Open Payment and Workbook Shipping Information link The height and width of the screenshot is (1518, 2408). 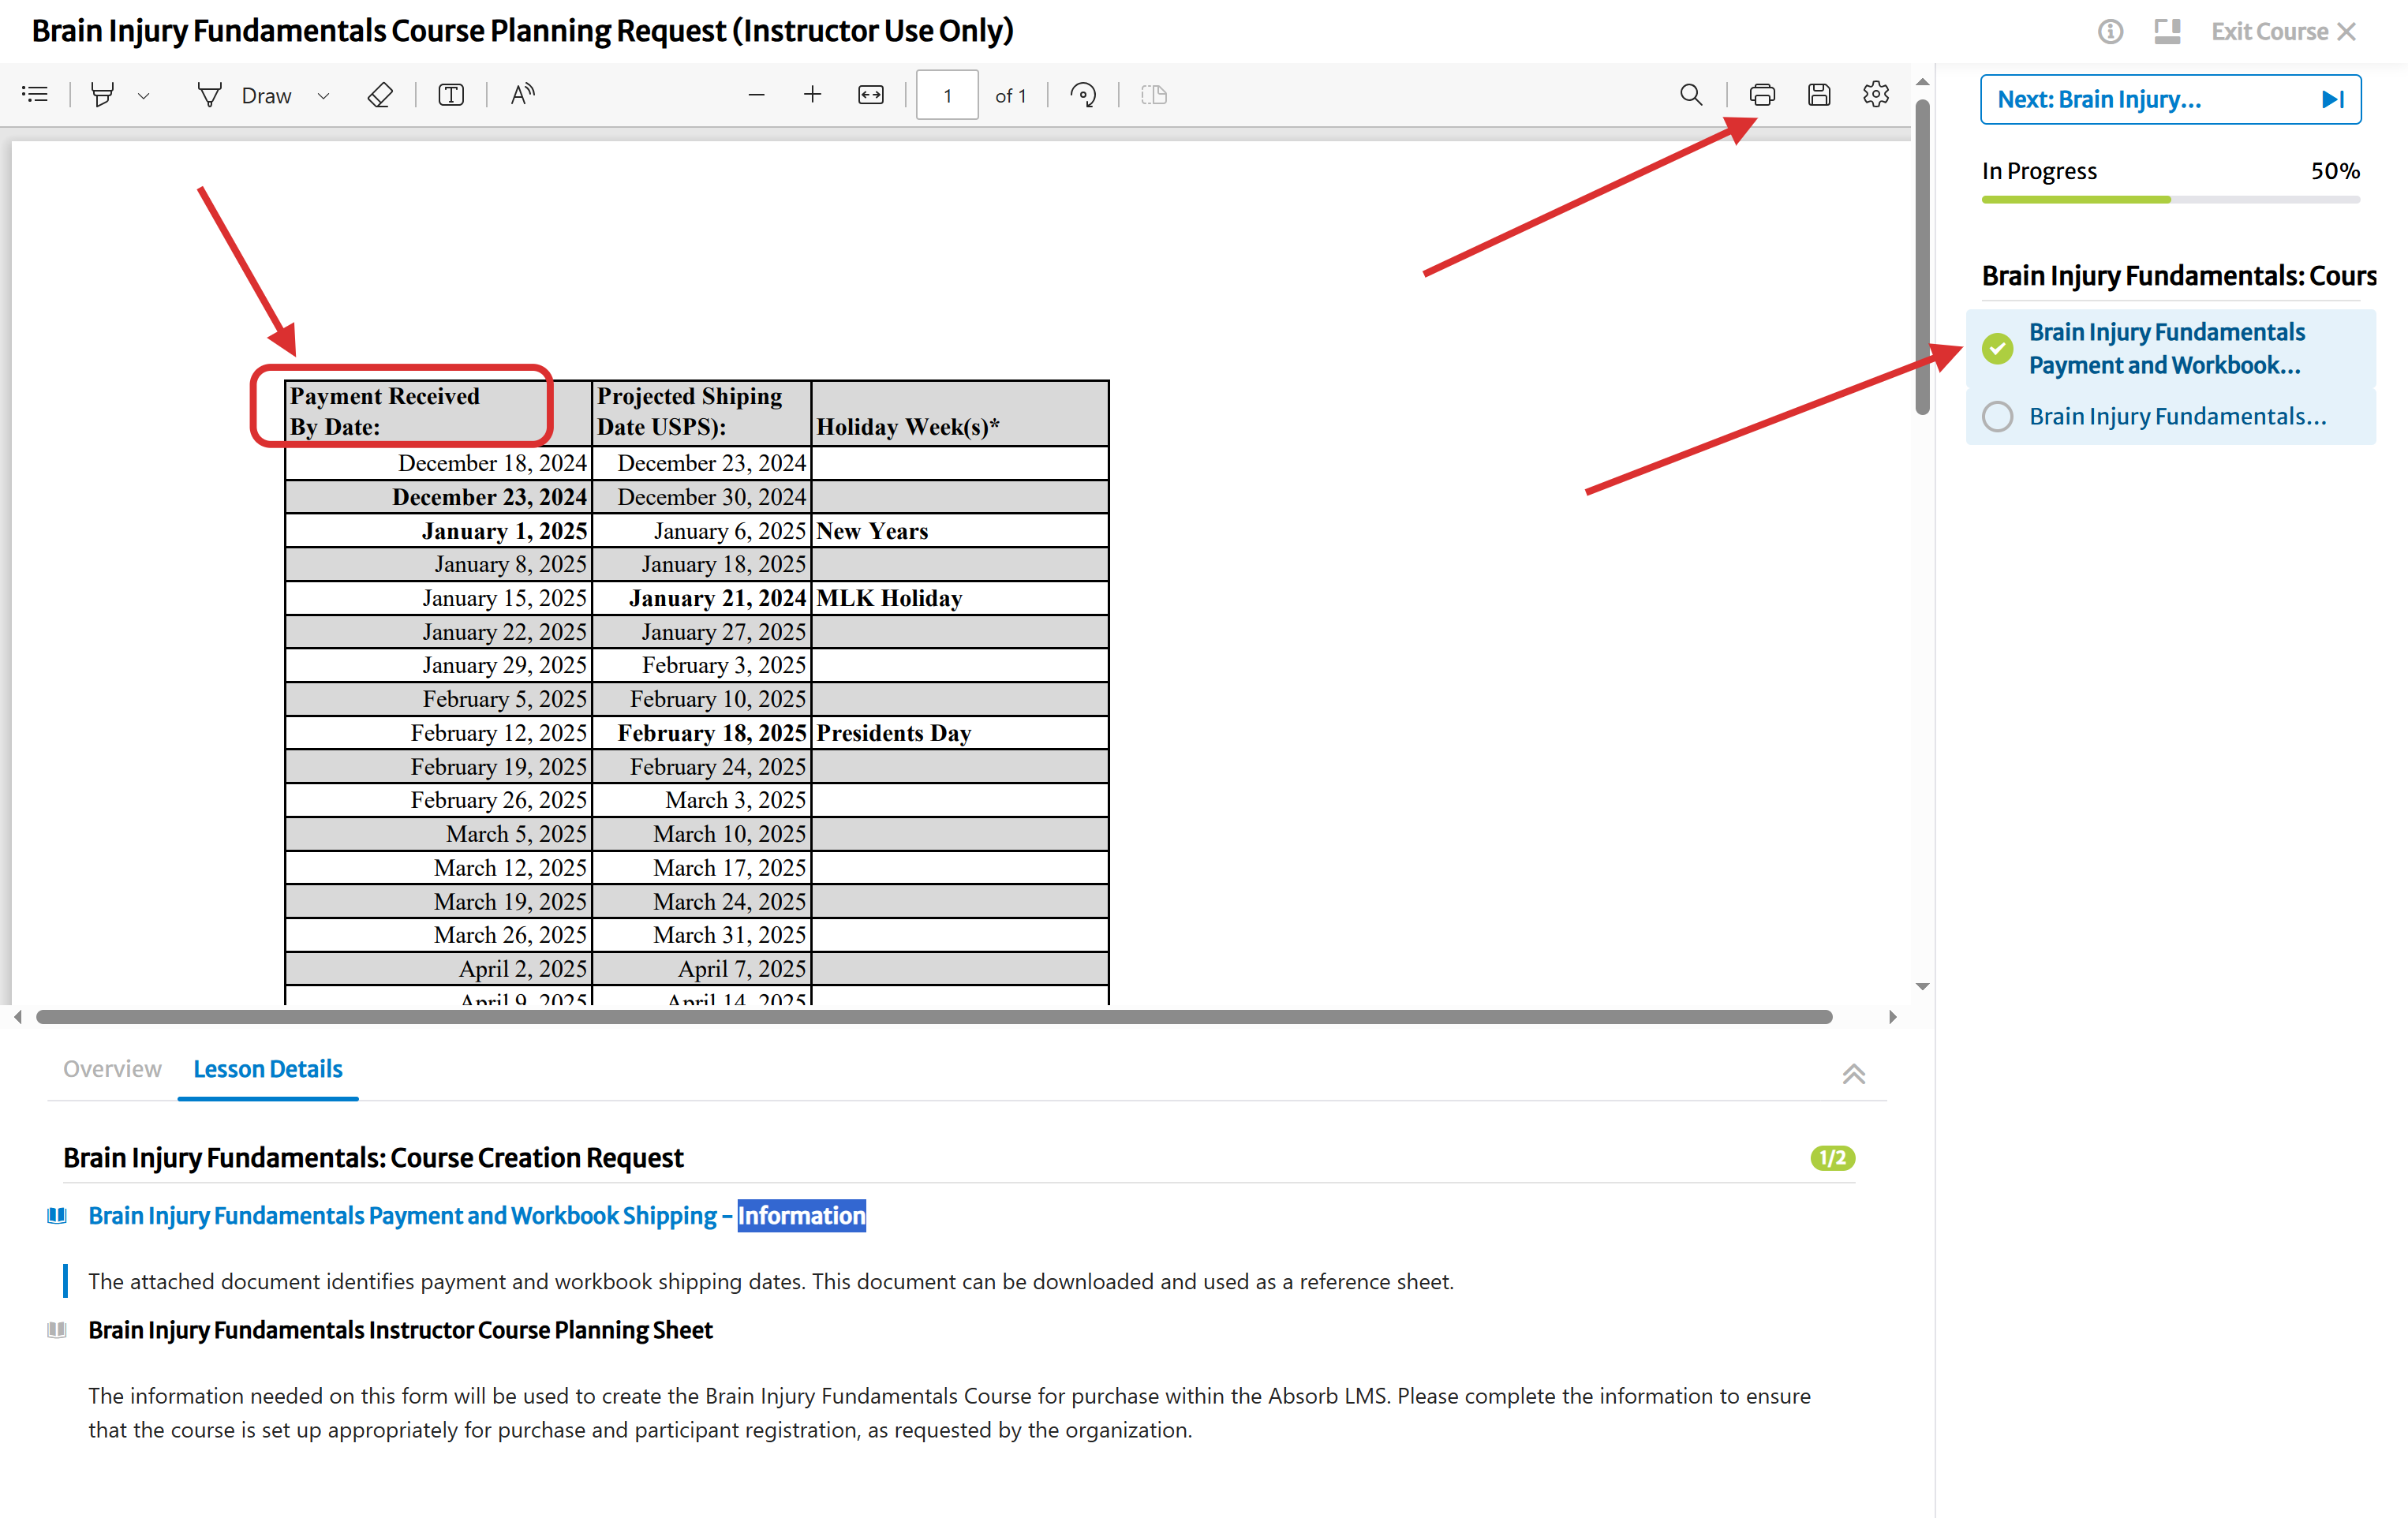point(477,1216)
